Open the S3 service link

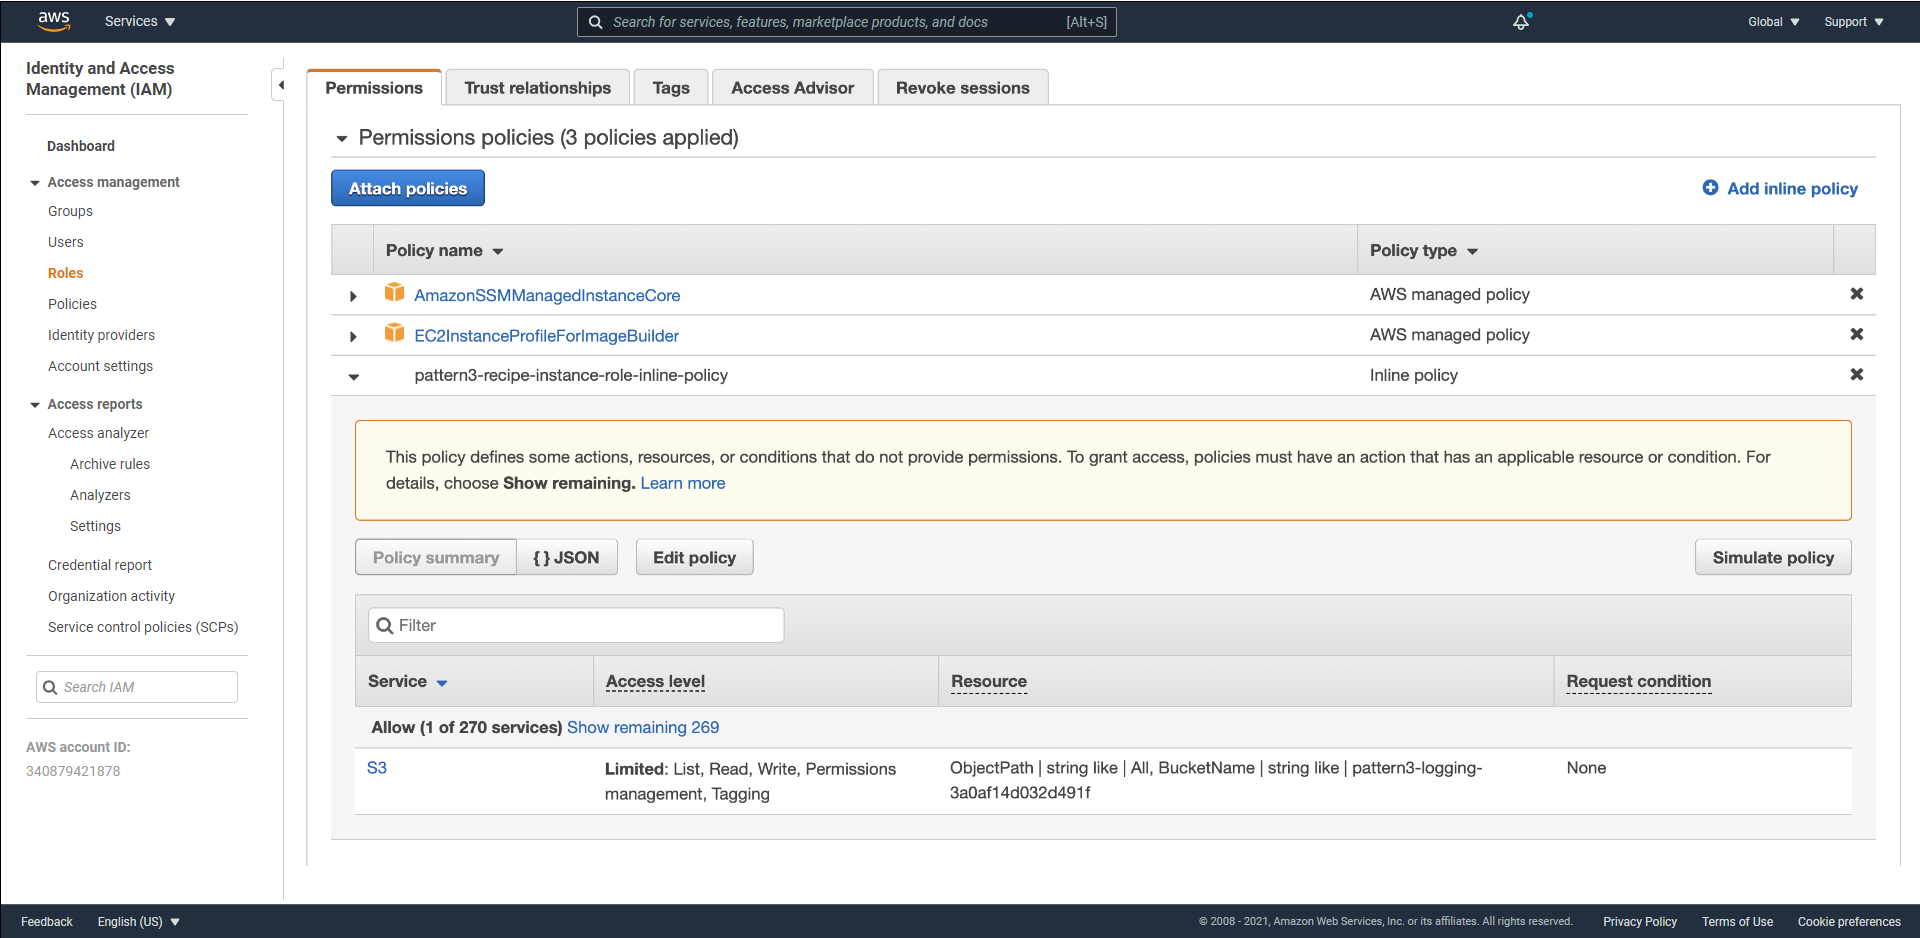point(377,767)
